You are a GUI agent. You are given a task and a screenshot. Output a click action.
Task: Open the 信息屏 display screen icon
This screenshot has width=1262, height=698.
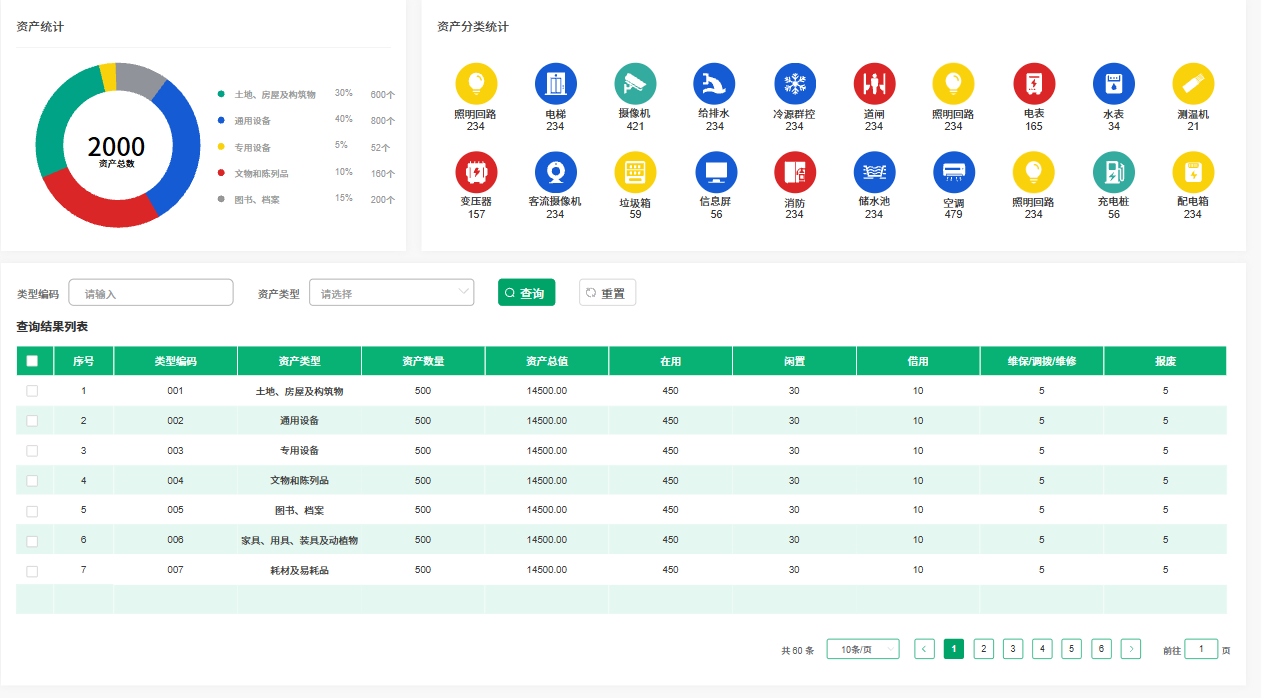coord(716,172)
